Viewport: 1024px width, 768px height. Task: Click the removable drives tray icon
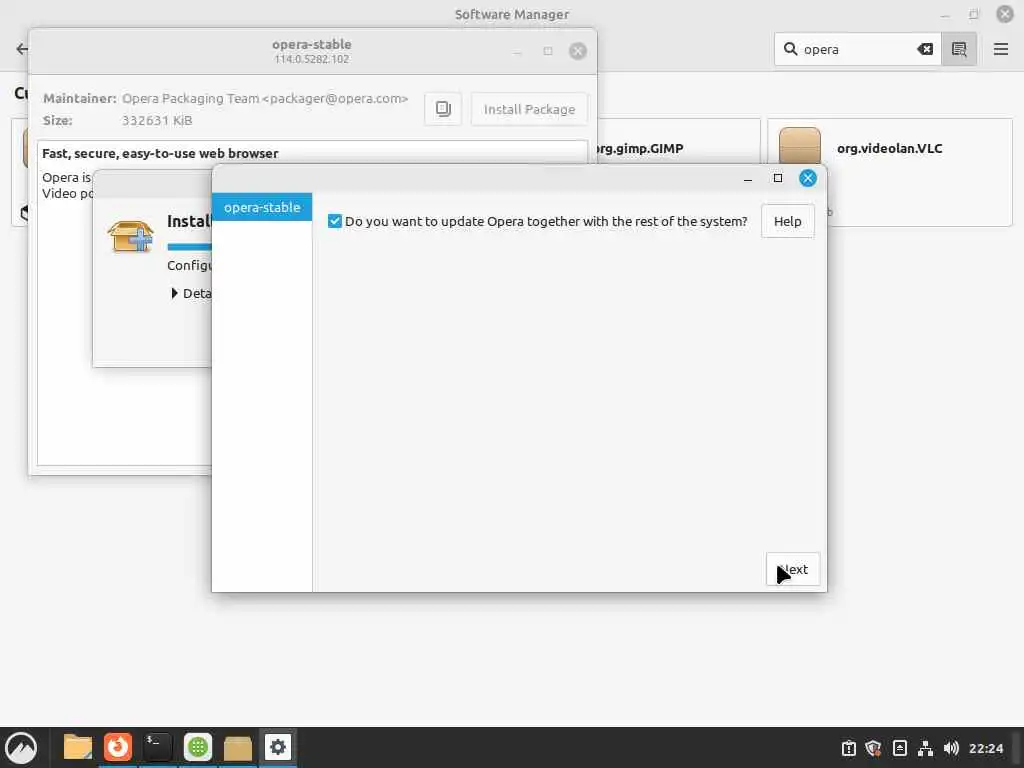click(x=900, y=748)
